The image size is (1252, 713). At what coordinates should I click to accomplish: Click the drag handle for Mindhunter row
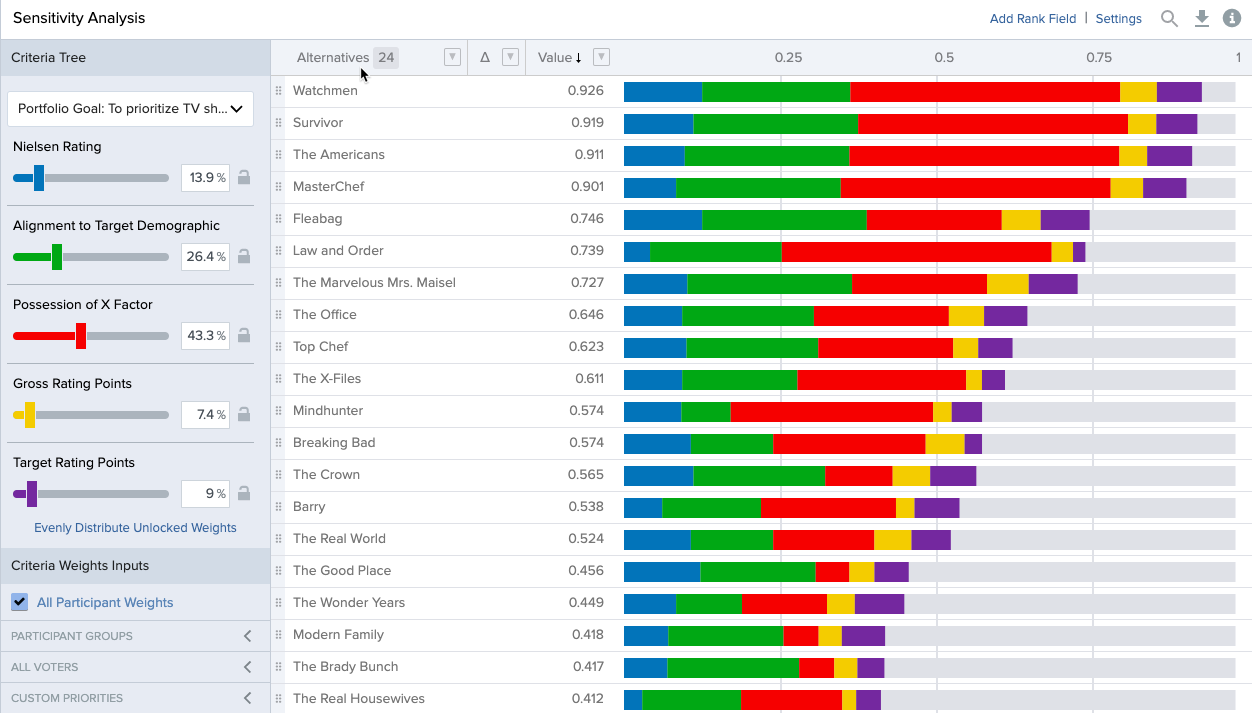coord(278,411)
